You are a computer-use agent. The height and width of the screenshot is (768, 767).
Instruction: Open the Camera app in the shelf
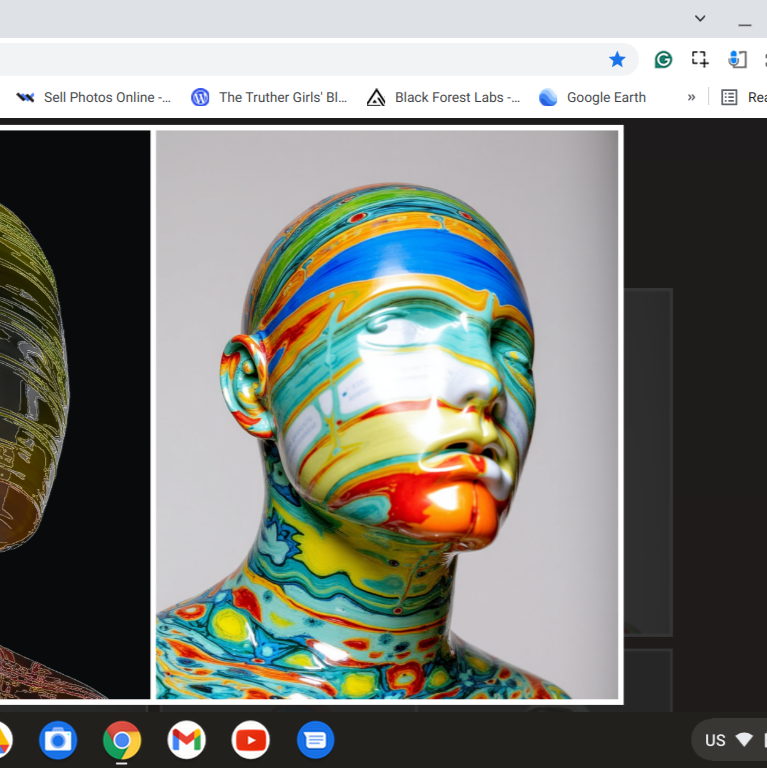[58, 740]
